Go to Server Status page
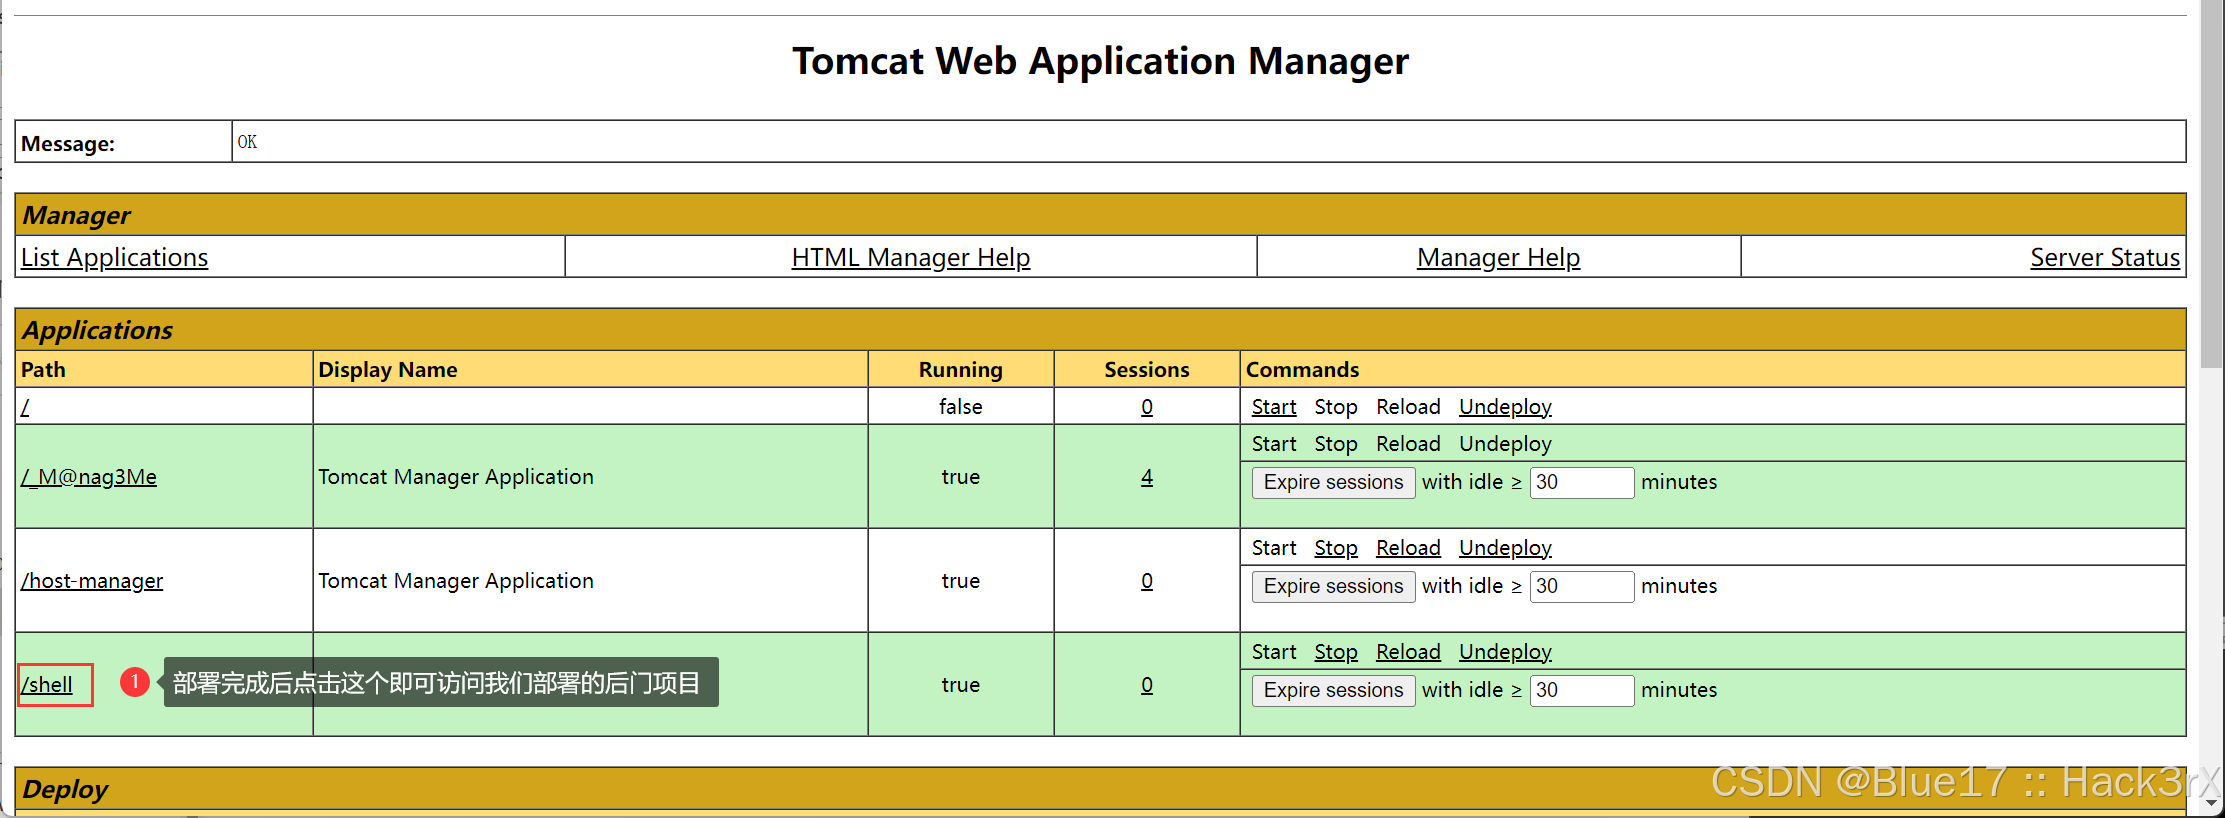This screenshot has height=818, width=2225. (x=2104, y=258)
